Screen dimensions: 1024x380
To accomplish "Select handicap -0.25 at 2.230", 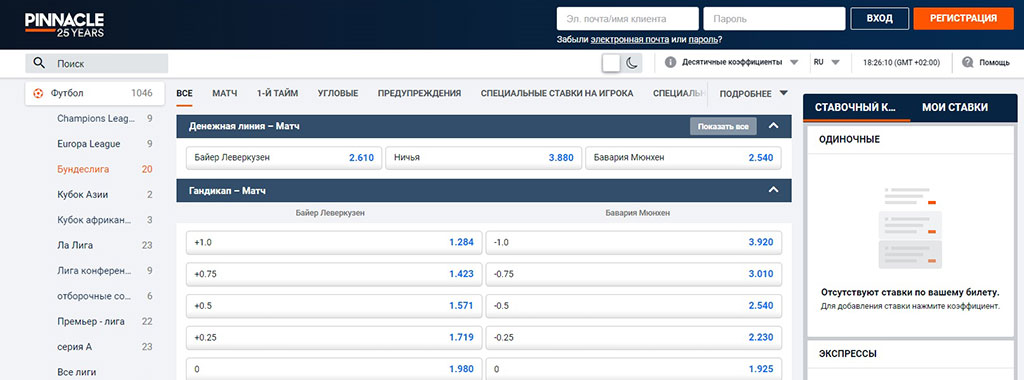I will (x=634, y=338).
